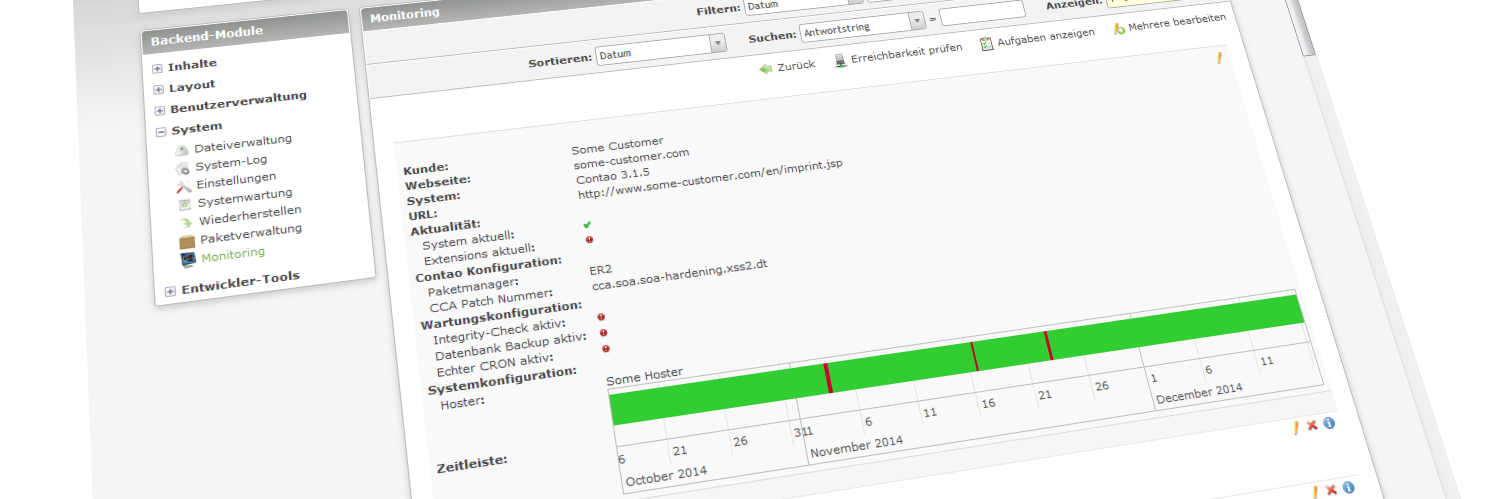Open Dateiverwaltung in the System menu
This screenshot has width=1499, height=499.
[243, 144]
